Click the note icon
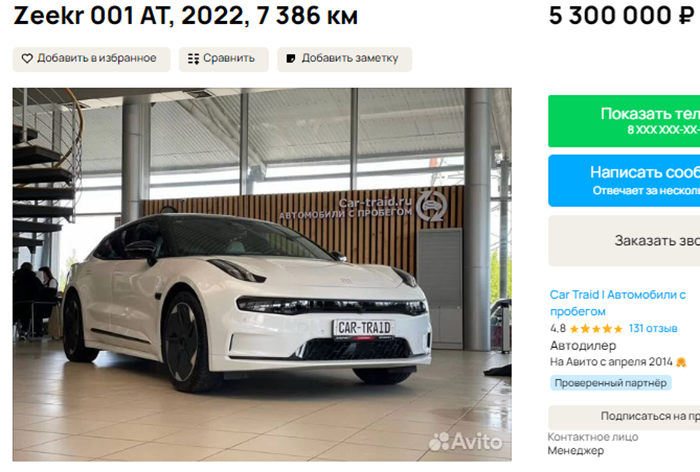700x472 pixels. pos(291,58)
